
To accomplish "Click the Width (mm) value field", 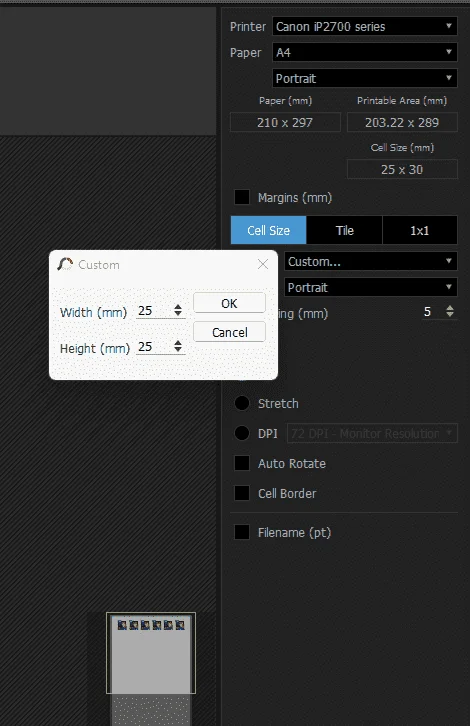I will click(x=154, y=311).
